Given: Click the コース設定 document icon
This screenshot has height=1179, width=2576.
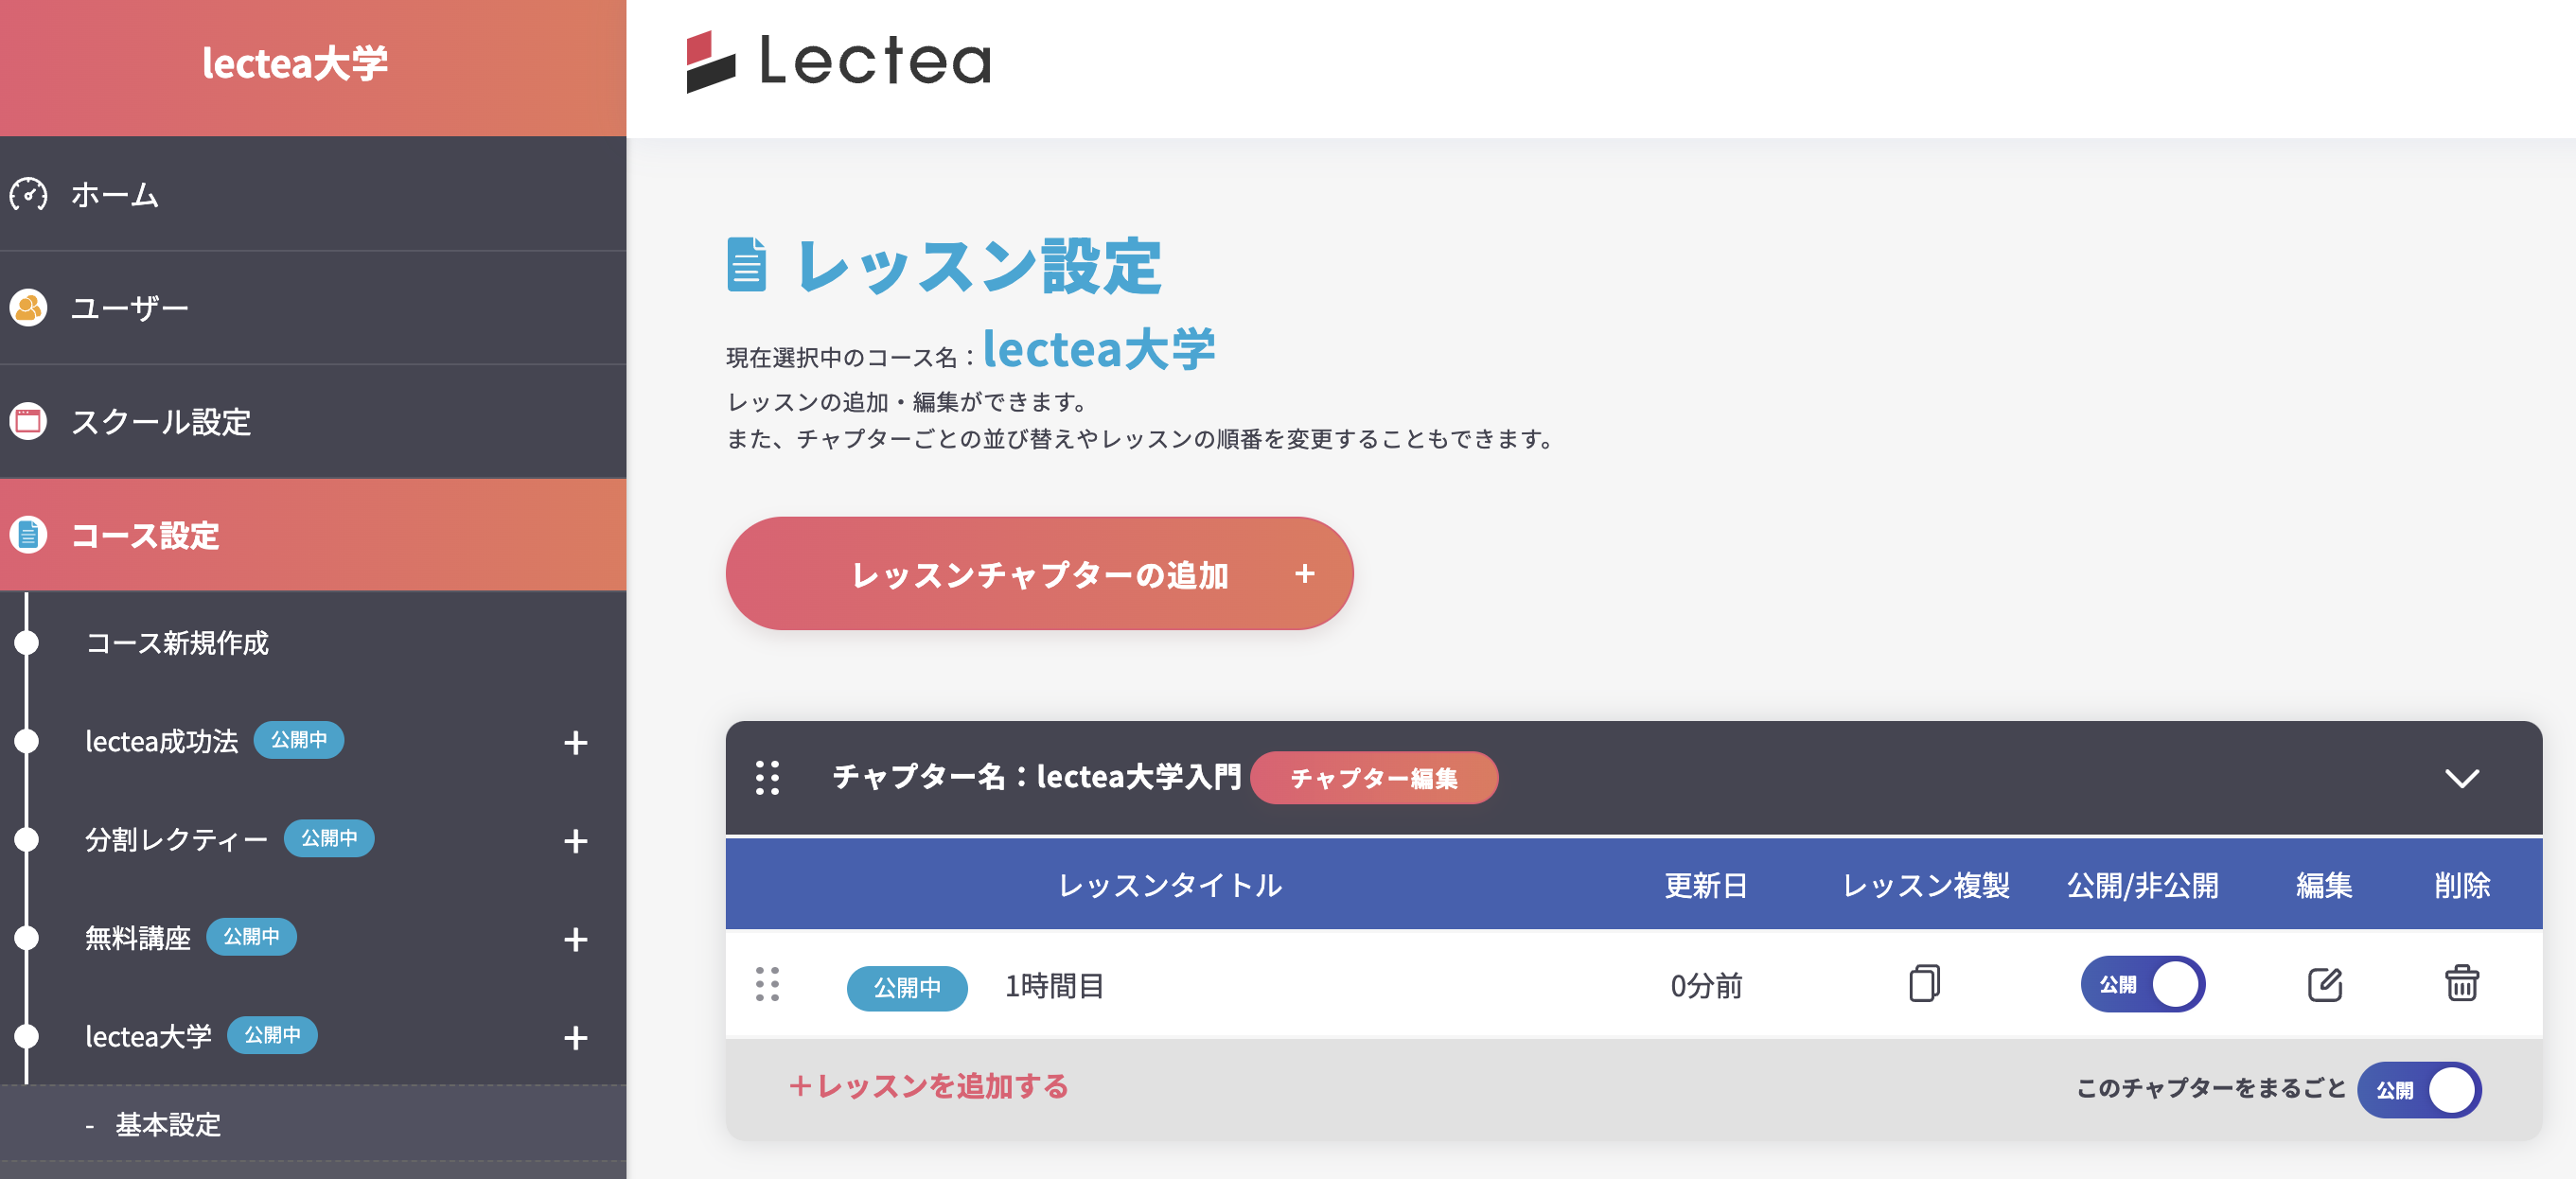Looking at the screenshot, I should 28,536.
